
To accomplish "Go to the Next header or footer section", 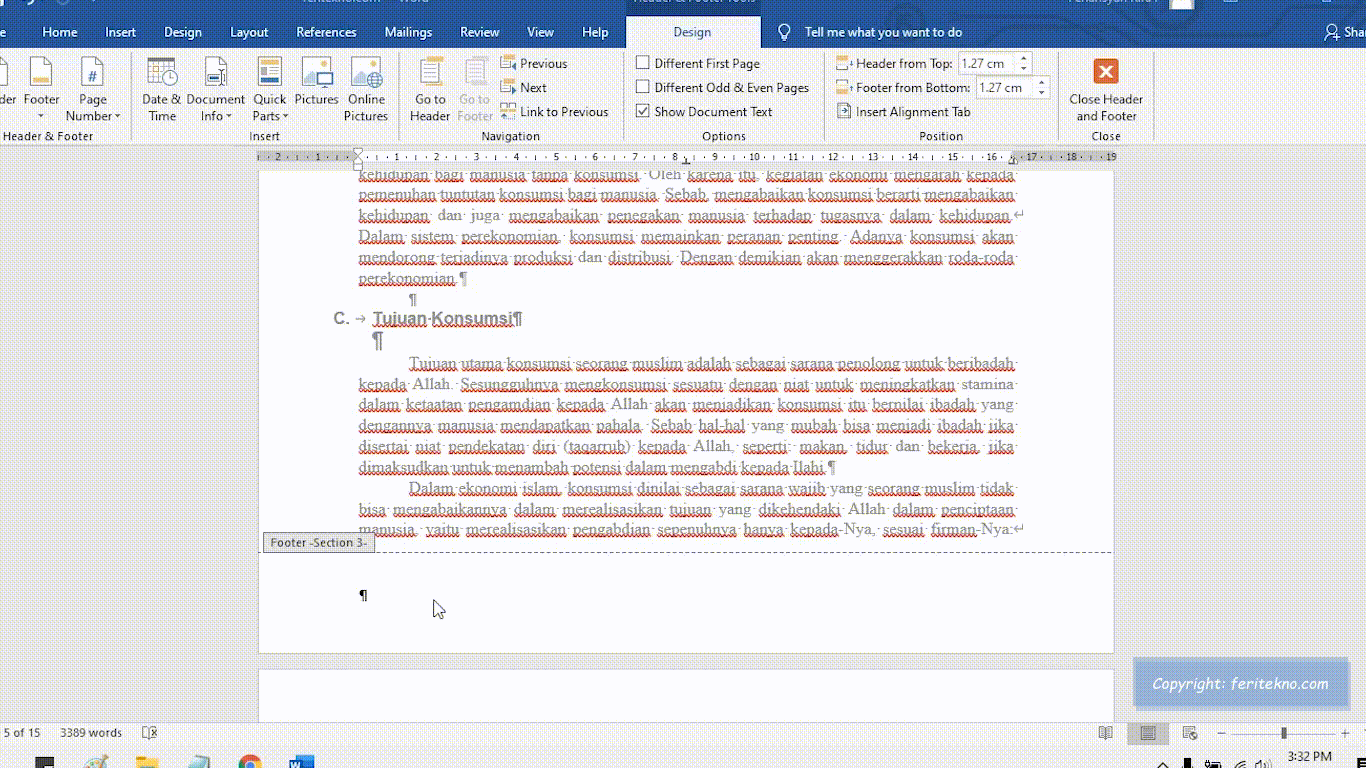I will (524, 87).
